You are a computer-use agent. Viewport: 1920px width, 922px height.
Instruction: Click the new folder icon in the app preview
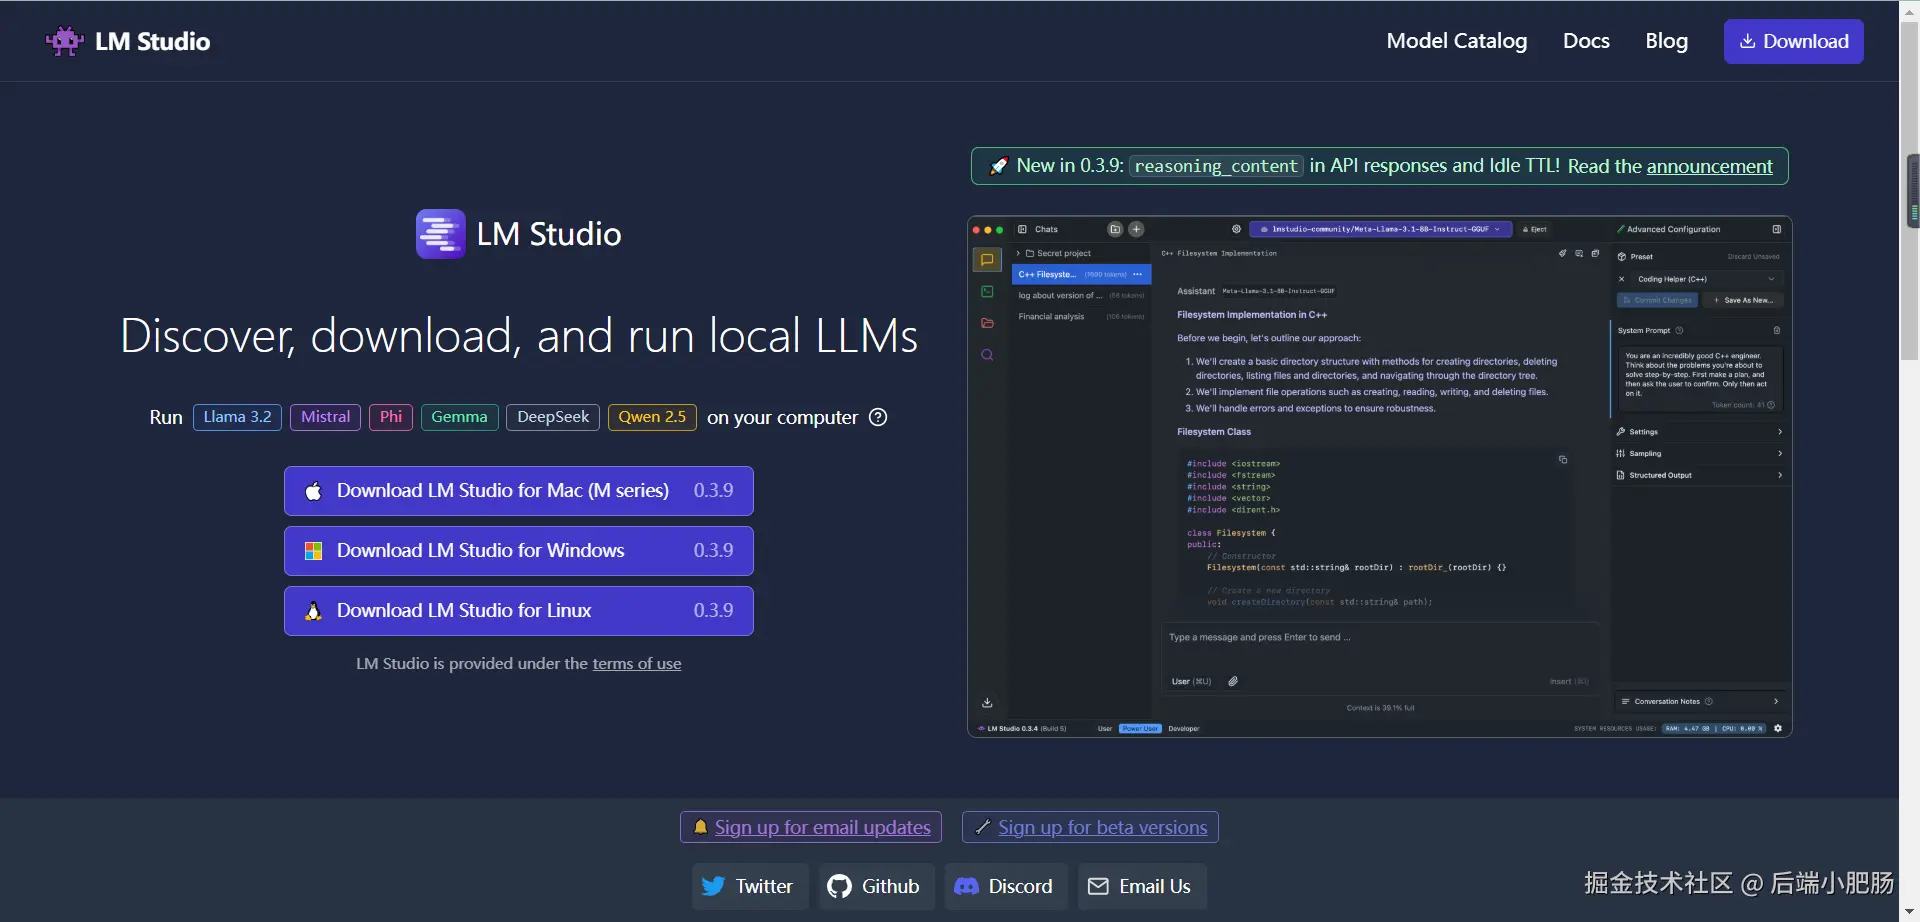[x=1115, y=229]
